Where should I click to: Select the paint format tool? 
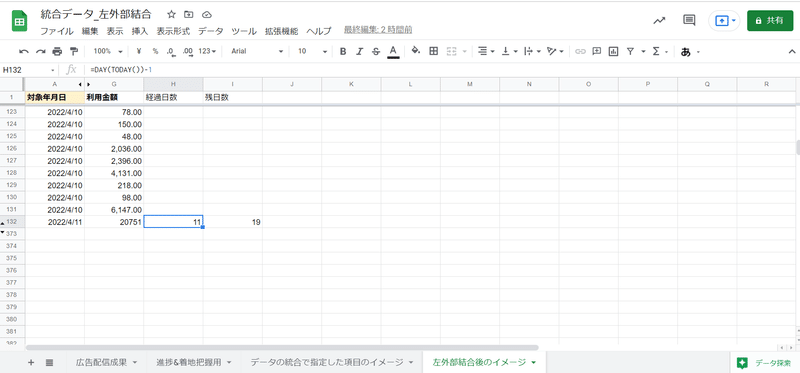(74, 52)
